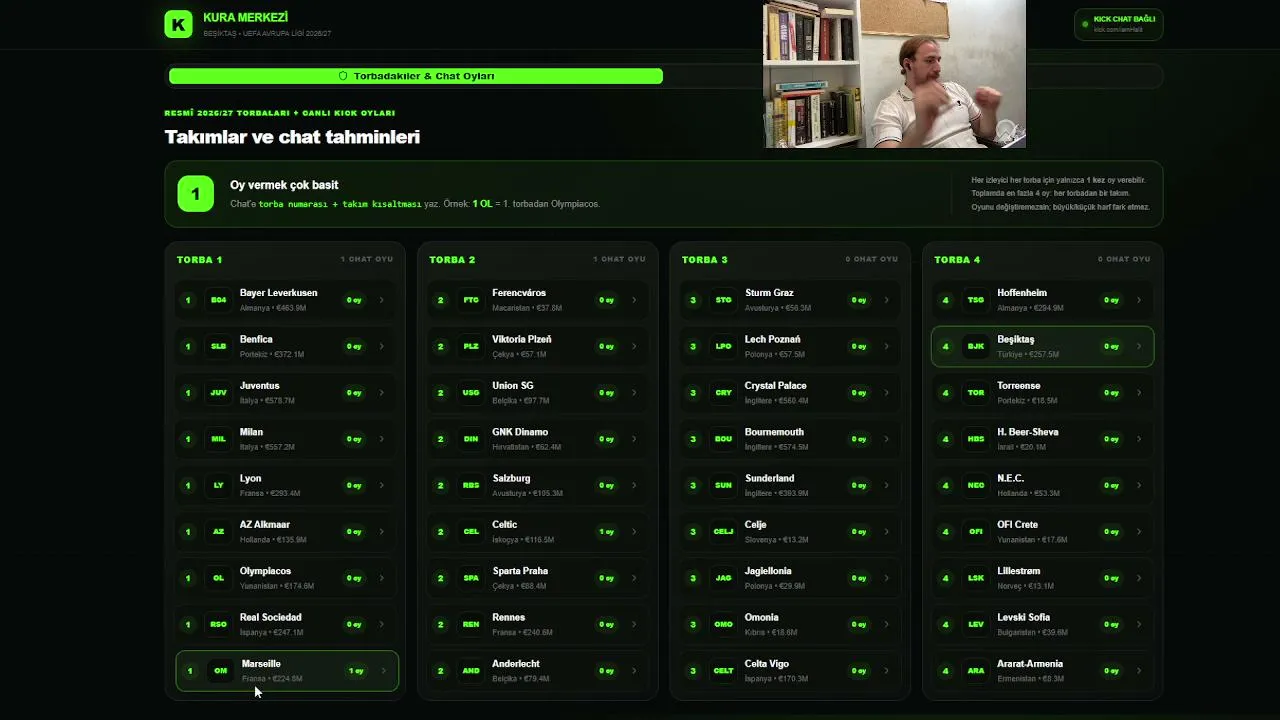Select the Jagiellonia team name
The height and width of the screenshot is (720, 1280).
point(768,571)
